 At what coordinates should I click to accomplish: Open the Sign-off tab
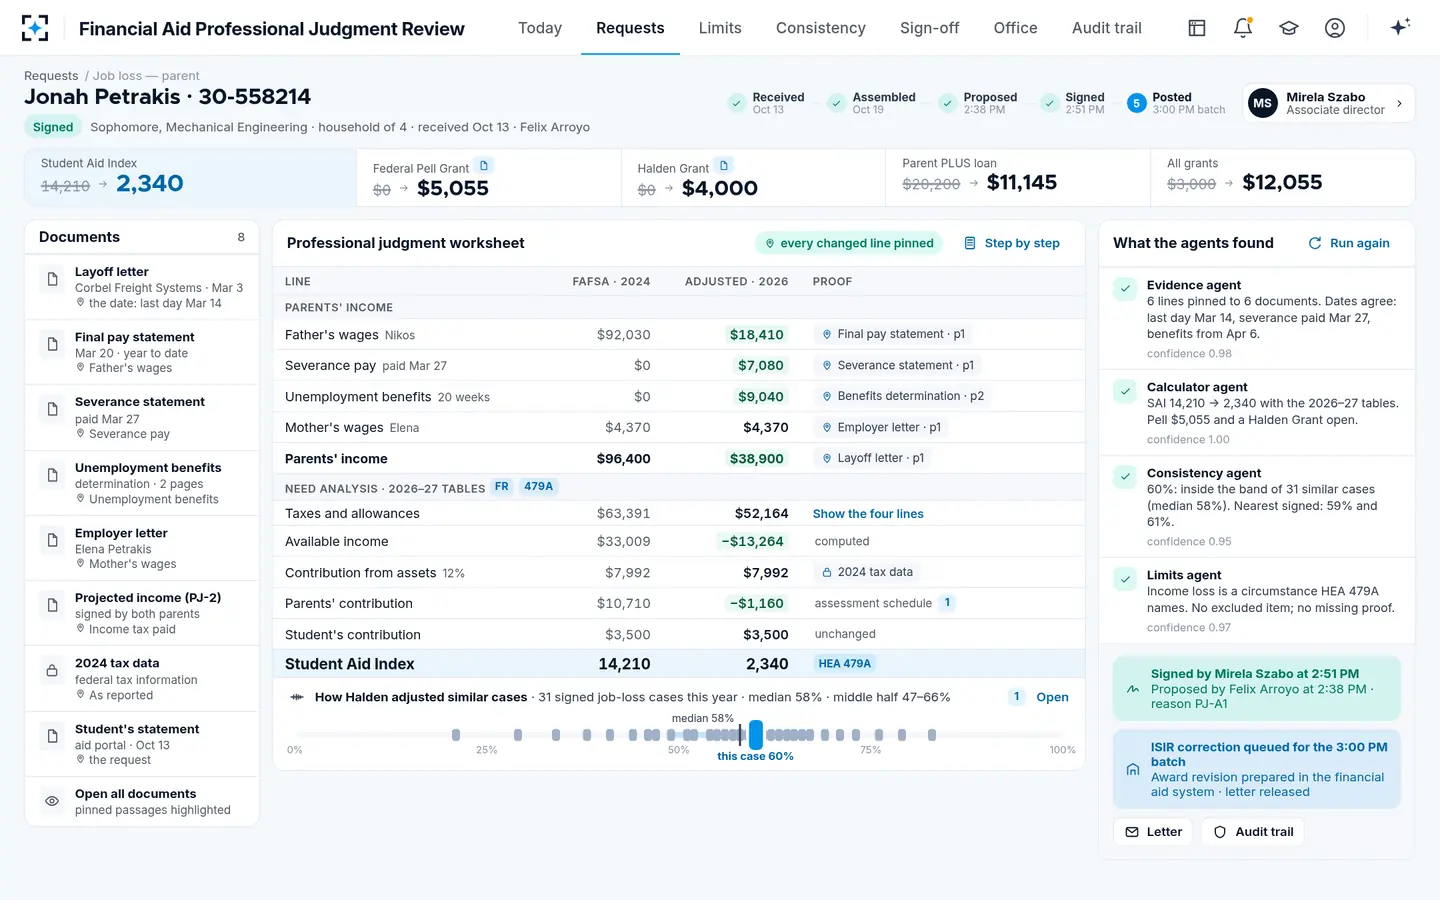pyautogui.click(x=929, y=28)
